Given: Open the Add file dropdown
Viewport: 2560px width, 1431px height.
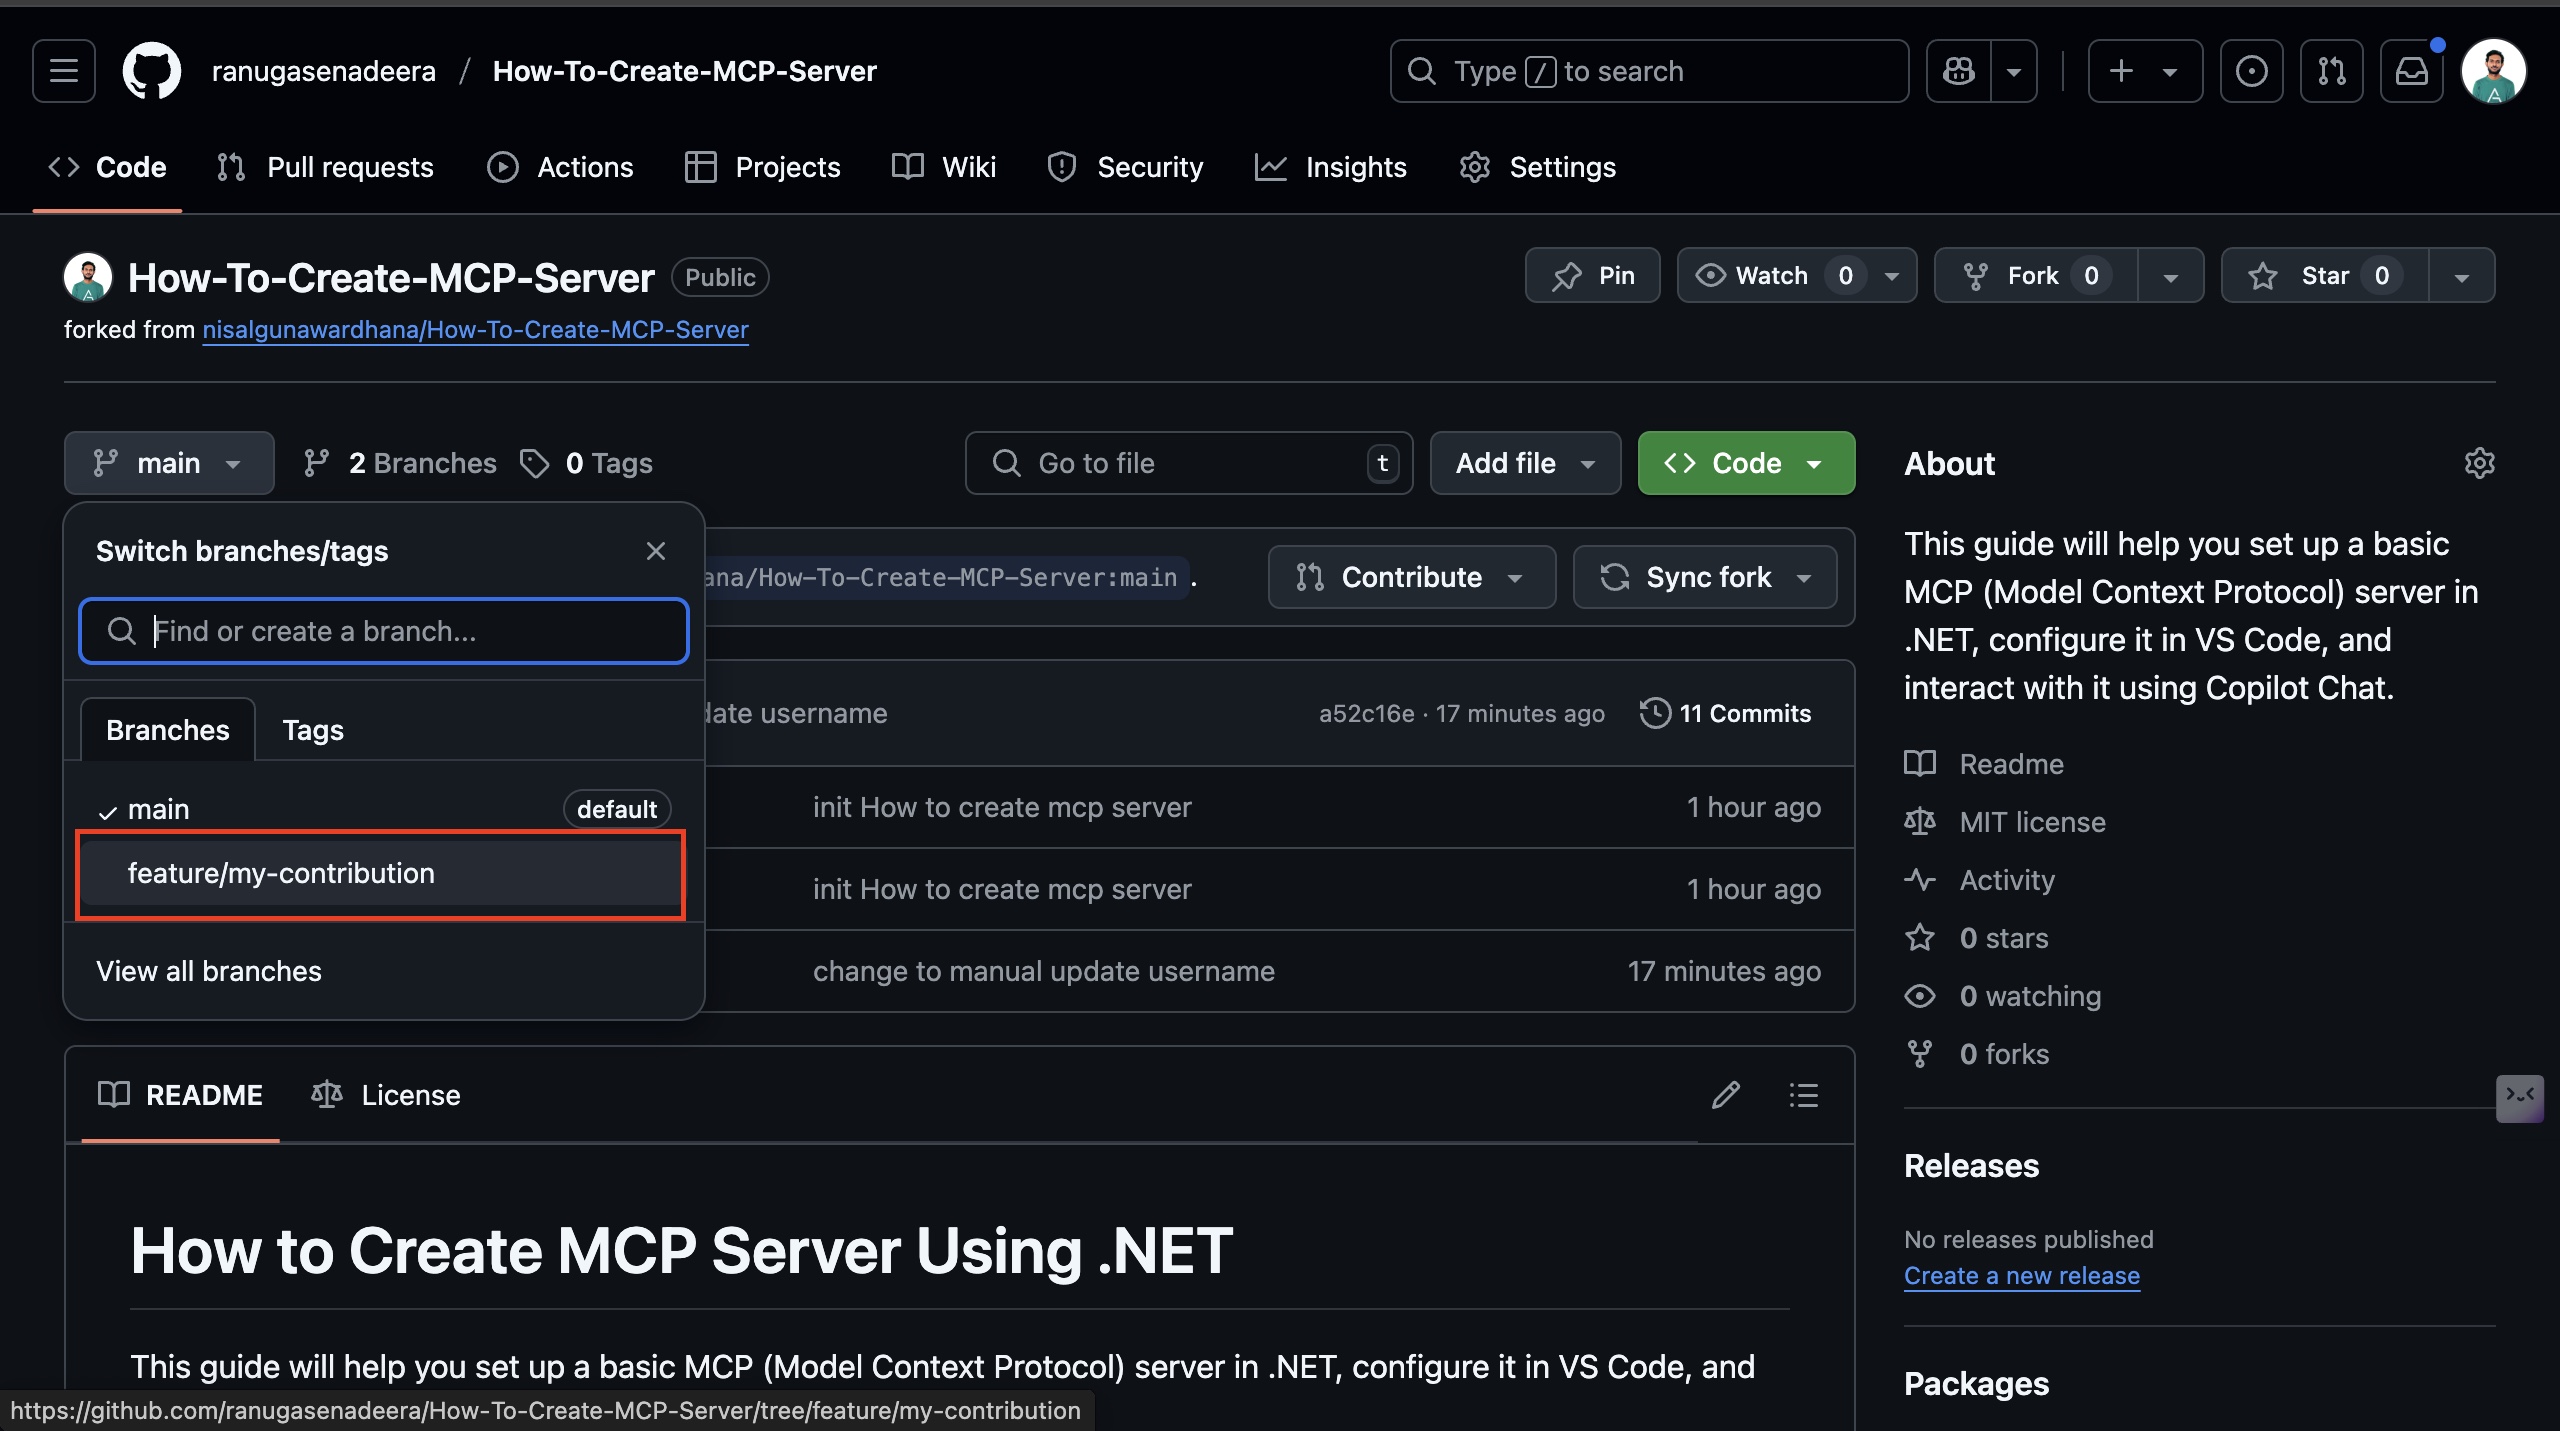Looking at the screenshot, I should pyautogui.click(x=1524, y=462).
